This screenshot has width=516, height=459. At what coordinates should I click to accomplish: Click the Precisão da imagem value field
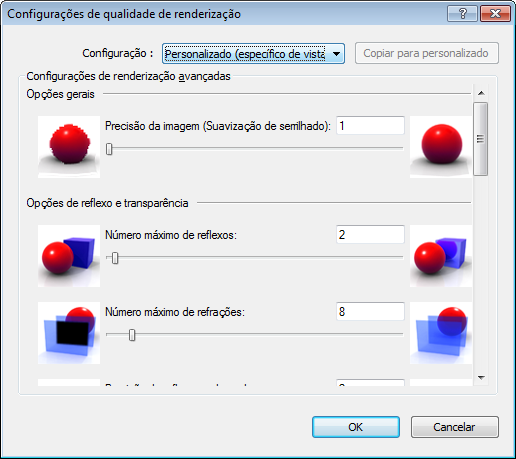[370, 126]
